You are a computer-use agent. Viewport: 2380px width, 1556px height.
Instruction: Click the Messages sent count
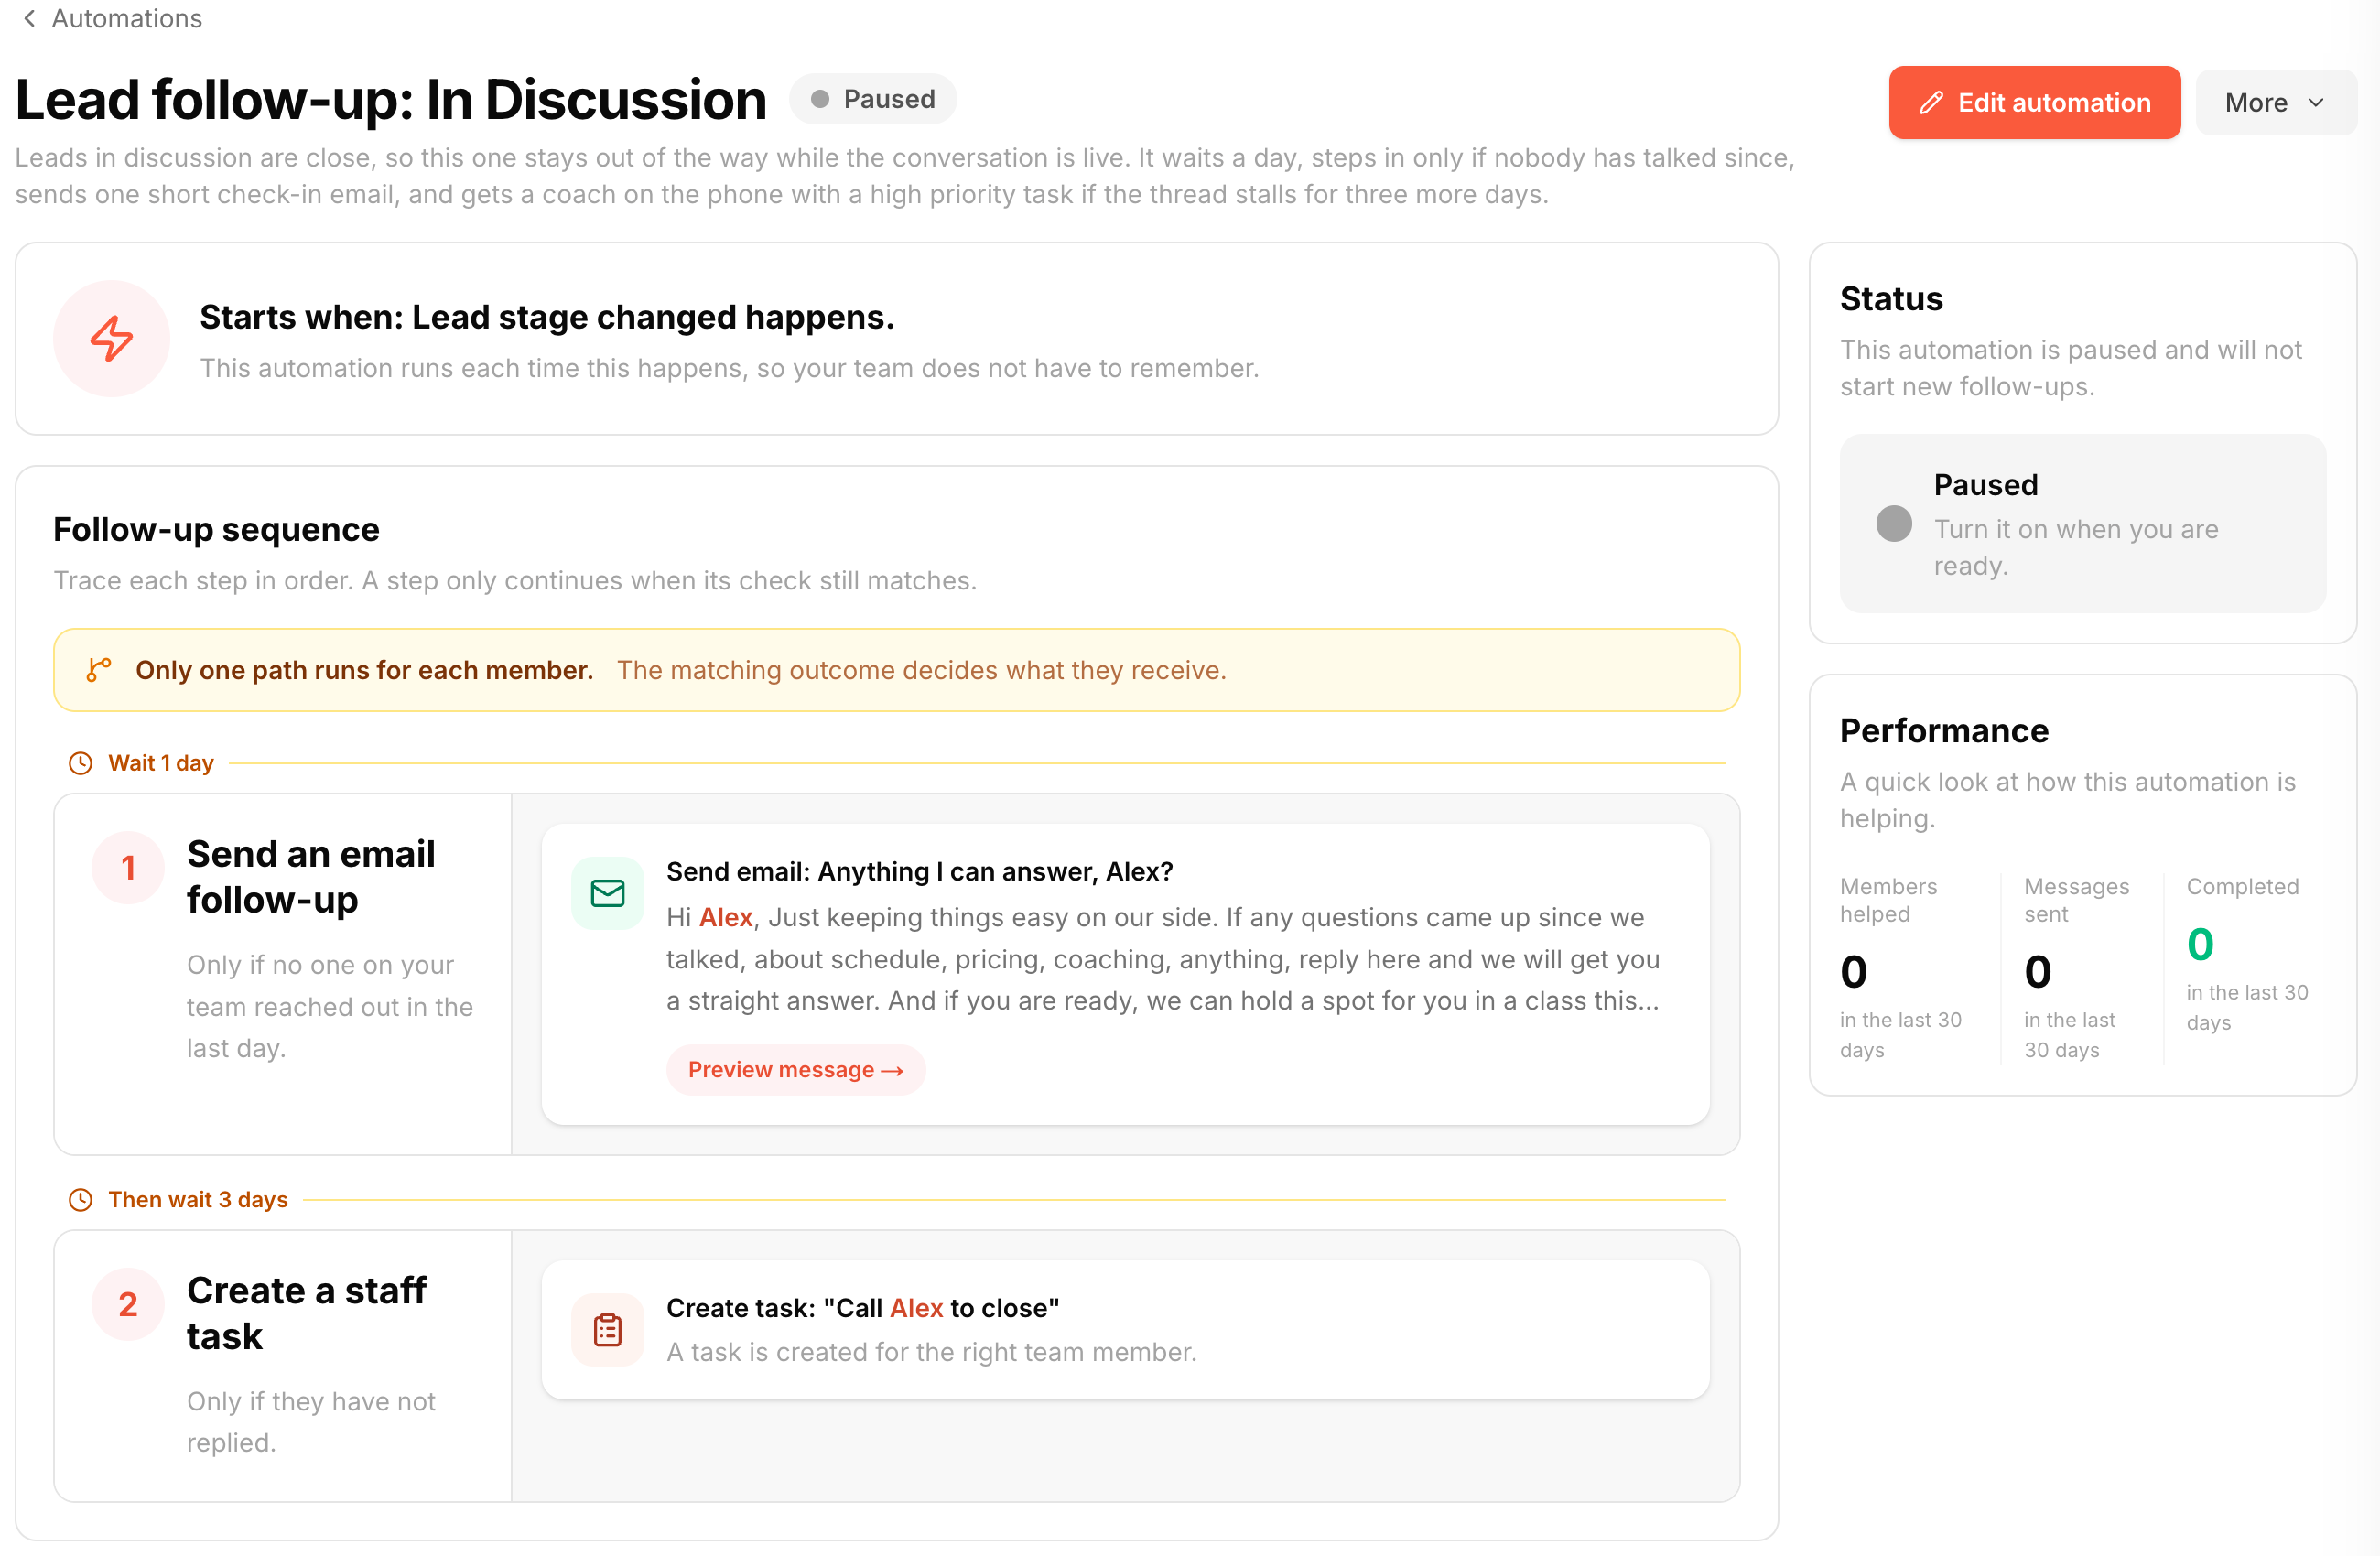coord(2037,971)
